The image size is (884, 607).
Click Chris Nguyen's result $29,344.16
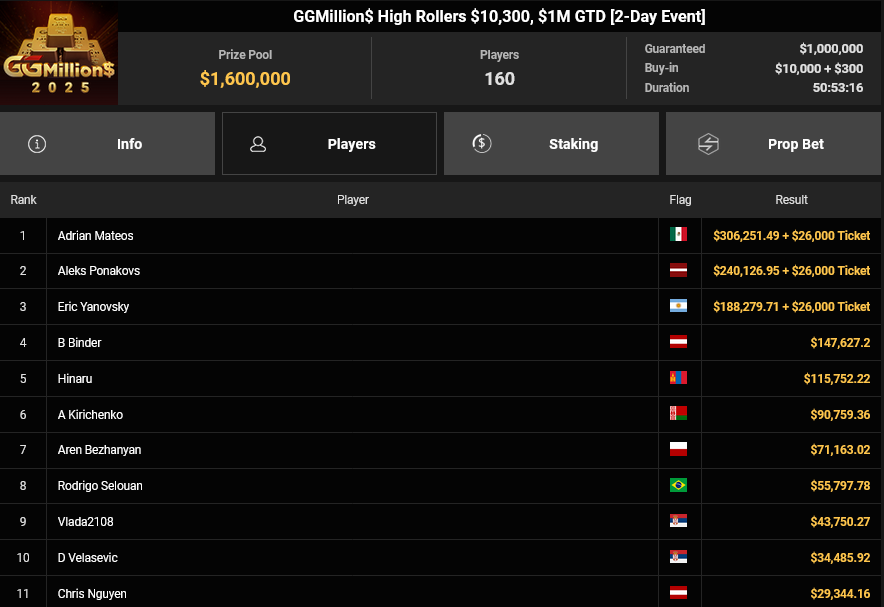pos(840,594)
